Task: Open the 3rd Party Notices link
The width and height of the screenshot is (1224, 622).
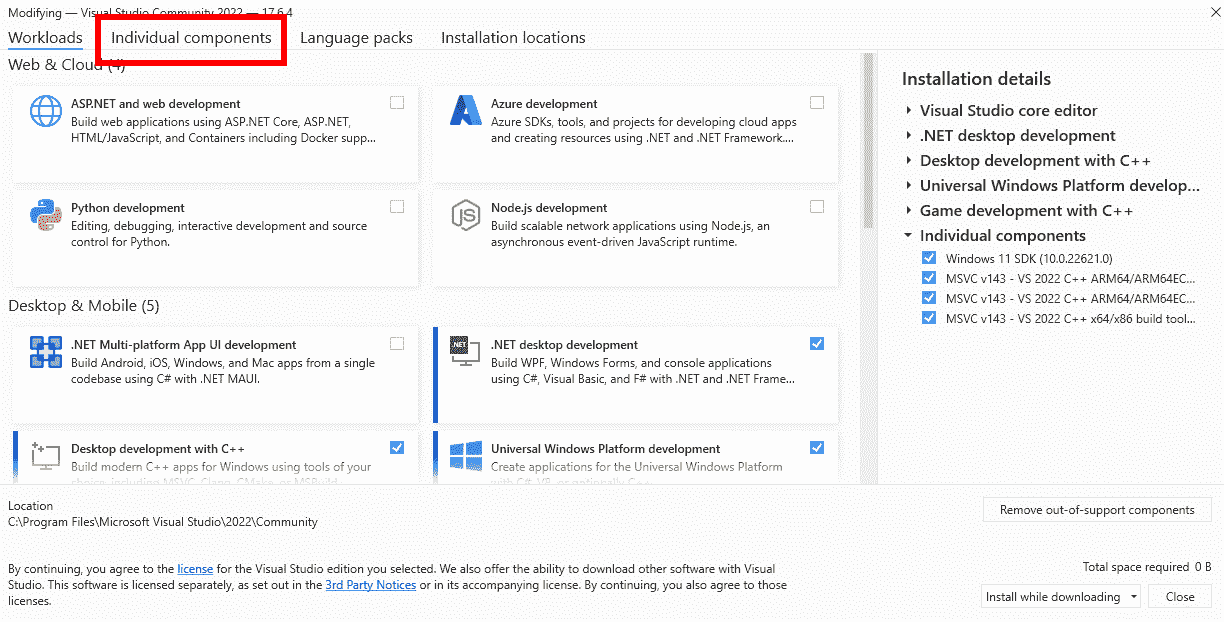Action: tap(370, 585)
